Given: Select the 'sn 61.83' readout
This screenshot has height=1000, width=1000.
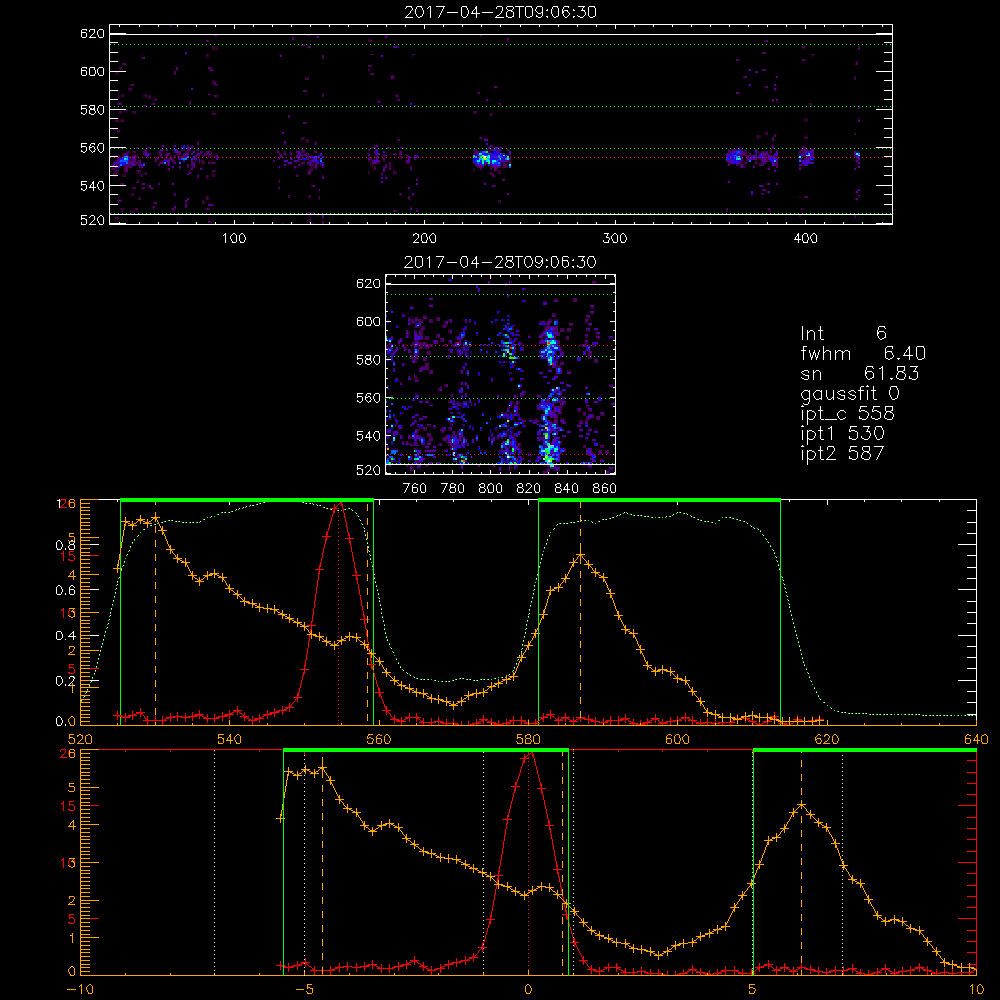Looking at the screenshot, I should (x=859, y=373).
